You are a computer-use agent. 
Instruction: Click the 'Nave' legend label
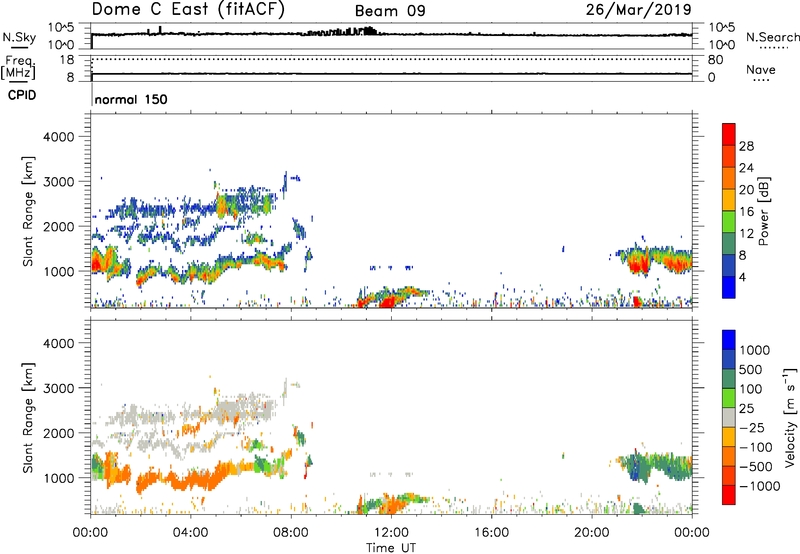(761, 69)
